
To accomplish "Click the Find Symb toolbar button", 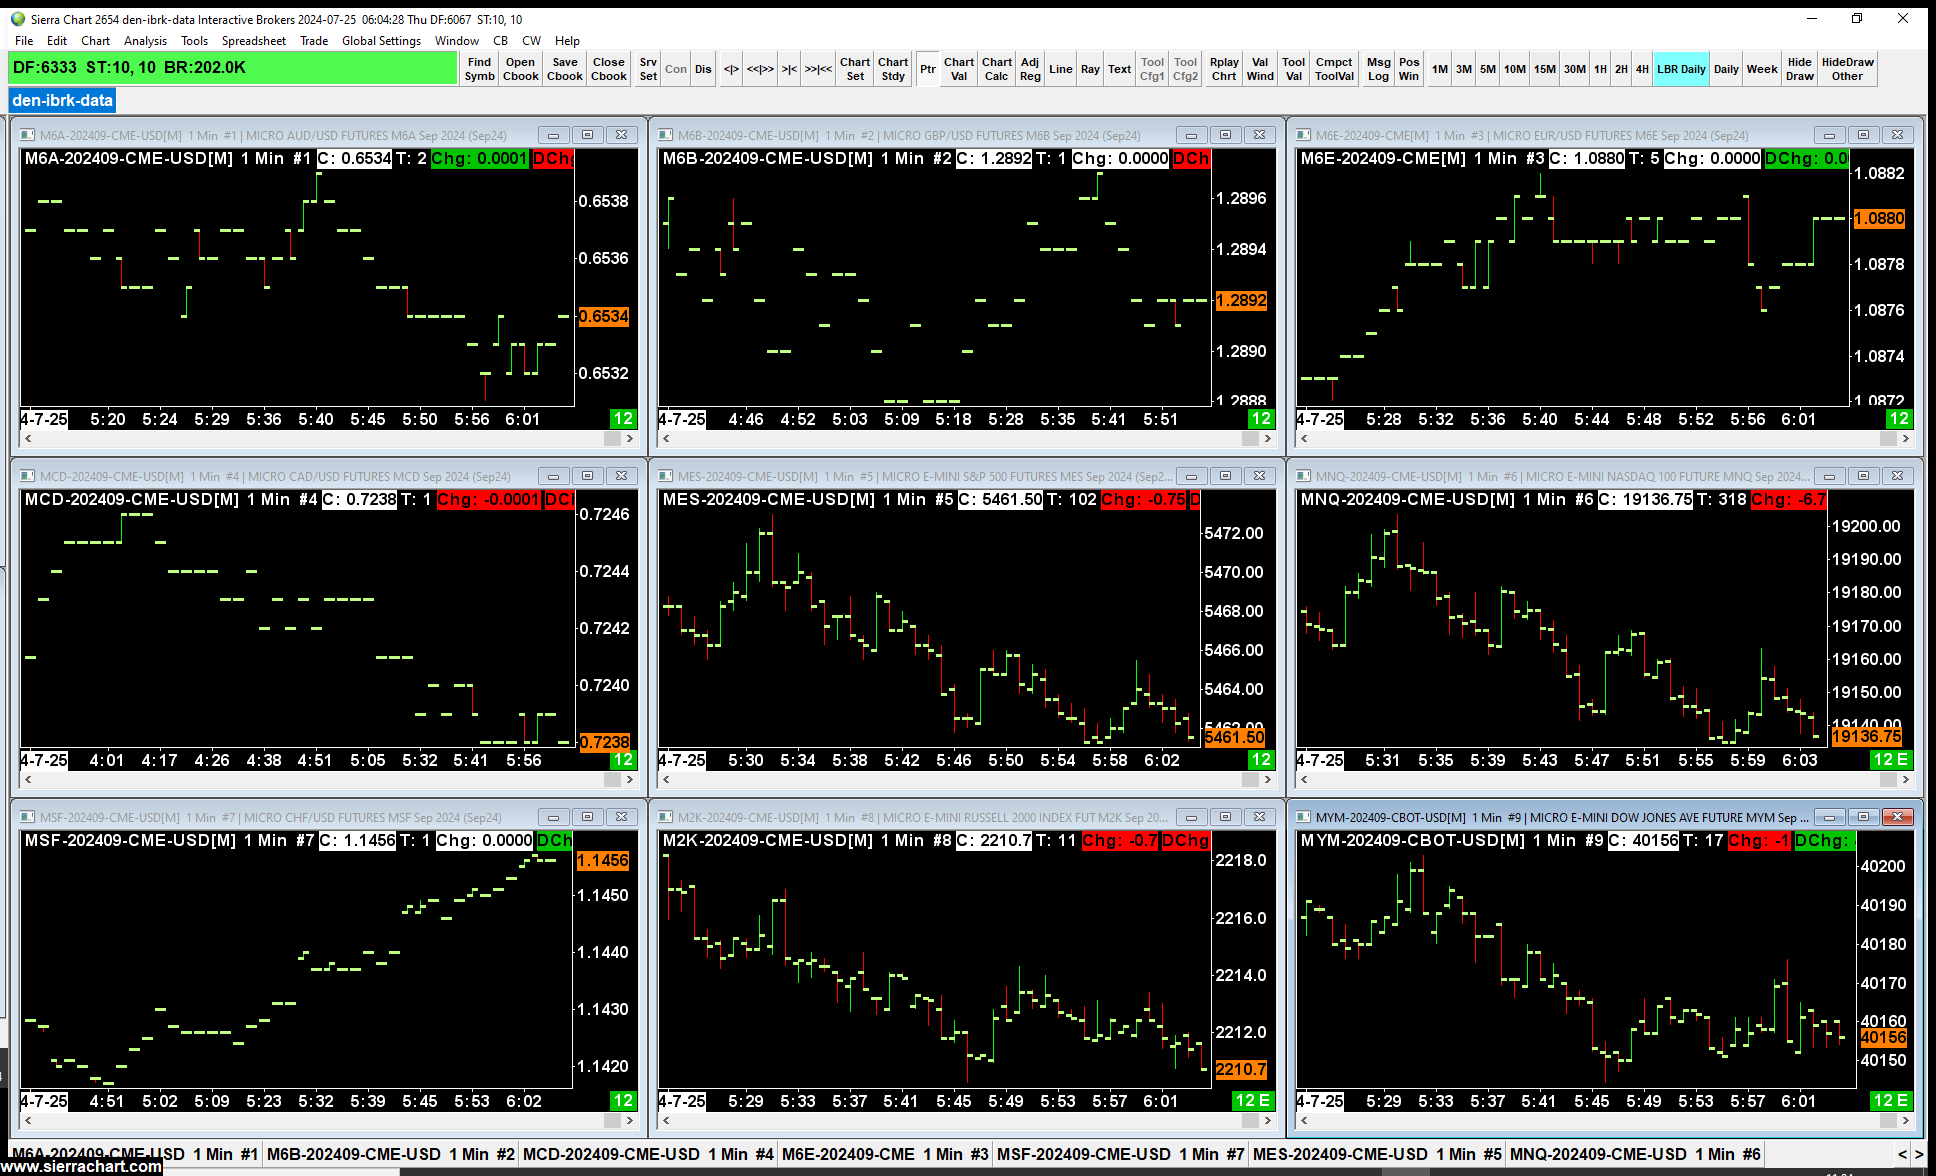I will (x=479, y=69).
